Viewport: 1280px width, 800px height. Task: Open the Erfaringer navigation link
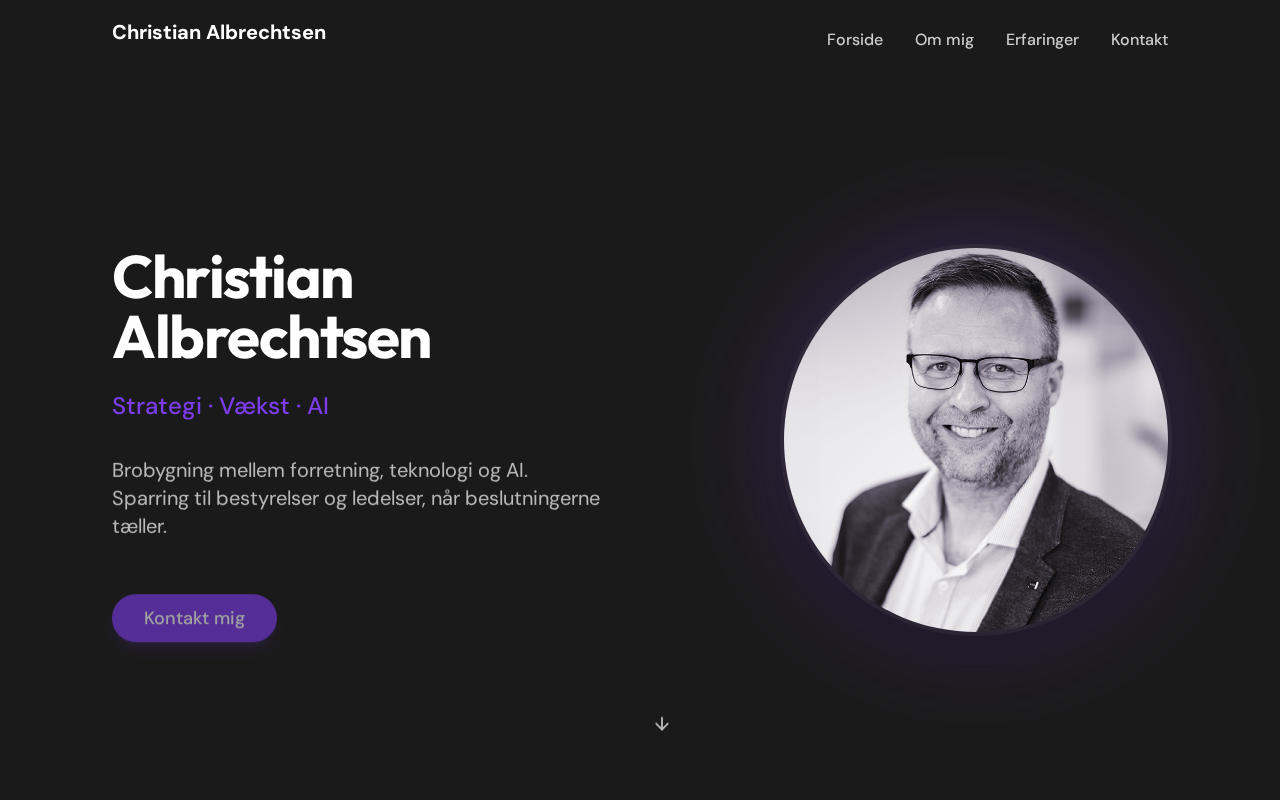(1042, 40)
